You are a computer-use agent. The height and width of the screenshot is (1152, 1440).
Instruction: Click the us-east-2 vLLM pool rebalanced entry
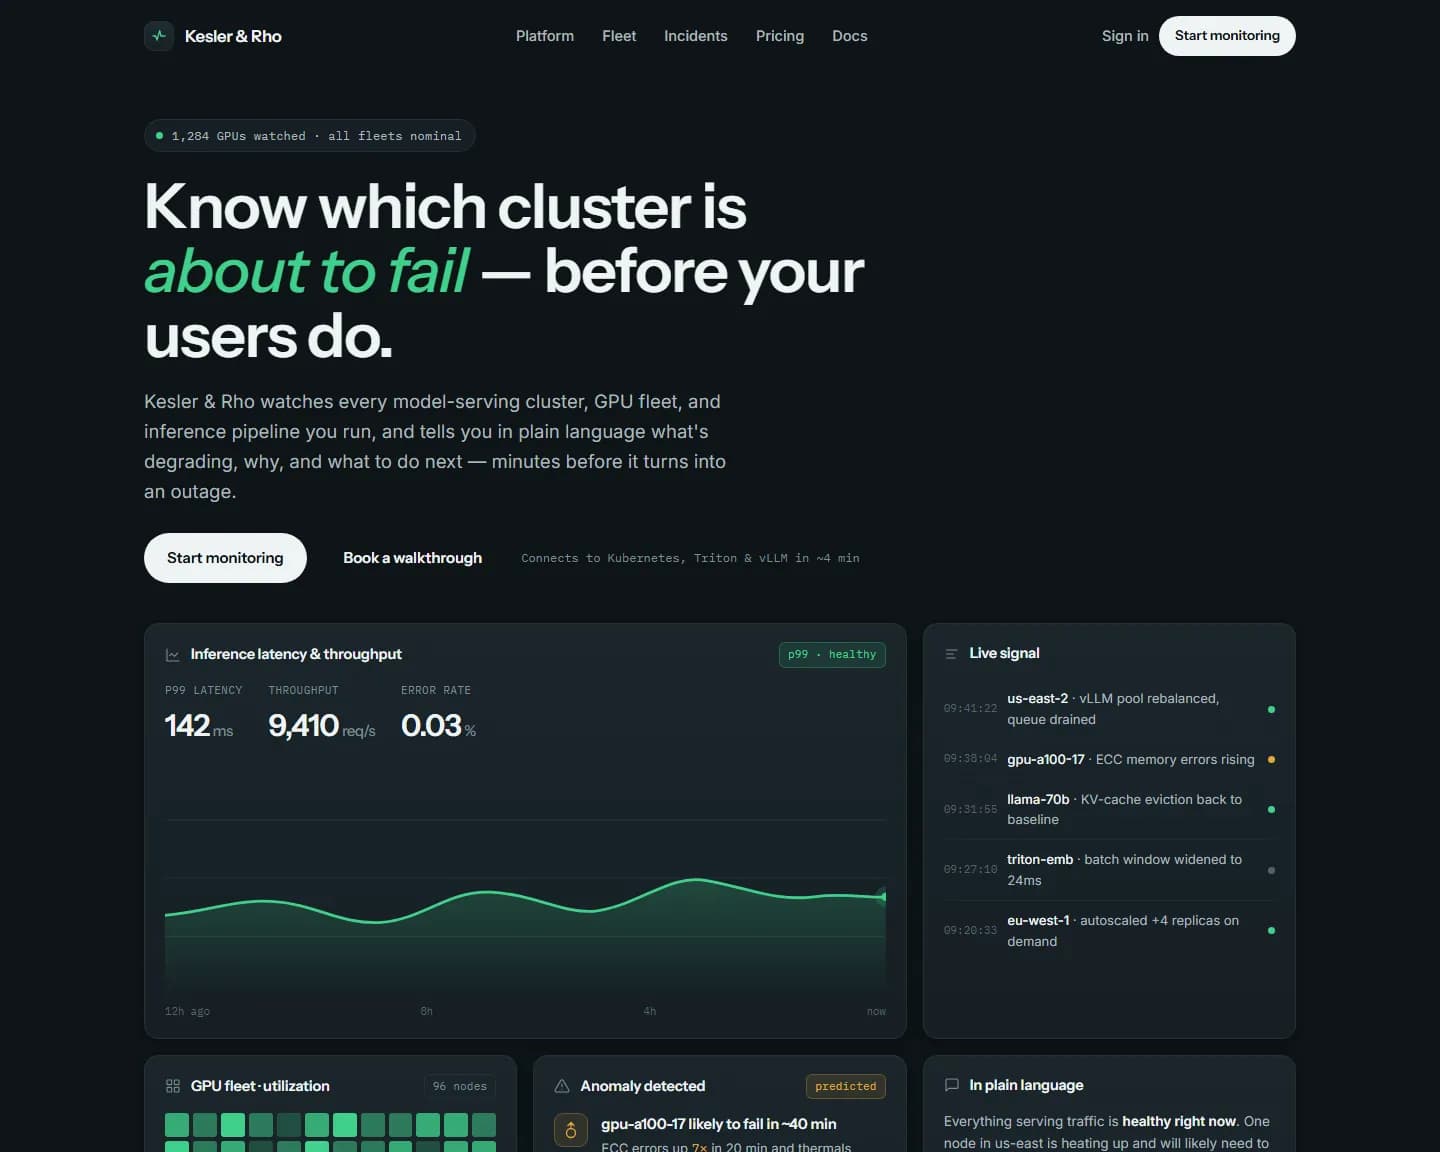click(x=1109, y=709)
